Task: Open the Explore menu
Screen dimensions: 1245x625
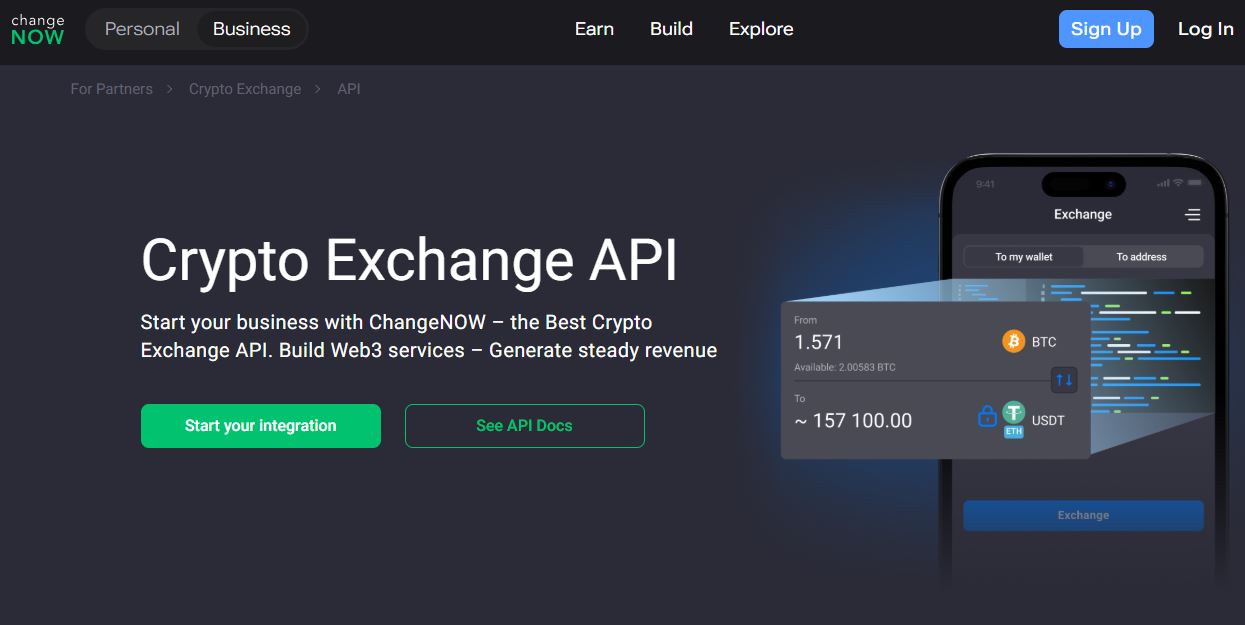Action: click(x=761, y=29)
